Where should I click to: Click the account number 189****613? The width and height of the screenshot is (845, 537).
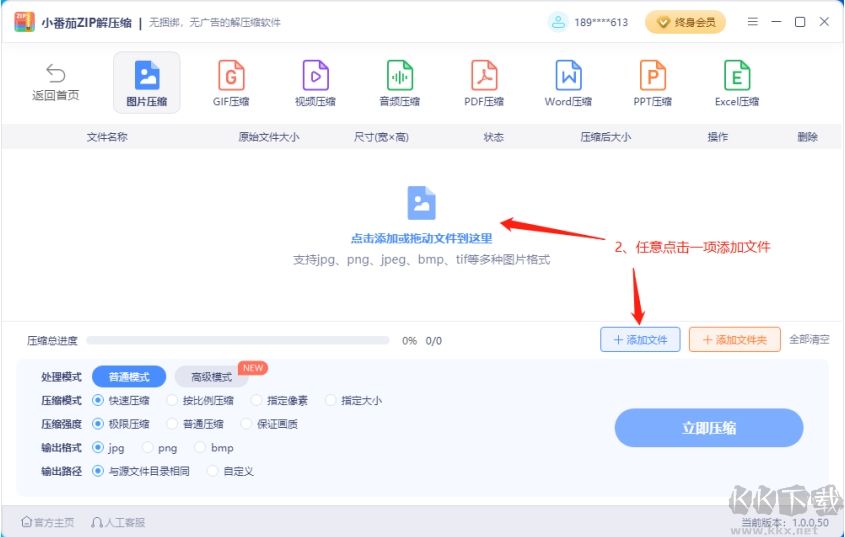[x=601, y=23]
